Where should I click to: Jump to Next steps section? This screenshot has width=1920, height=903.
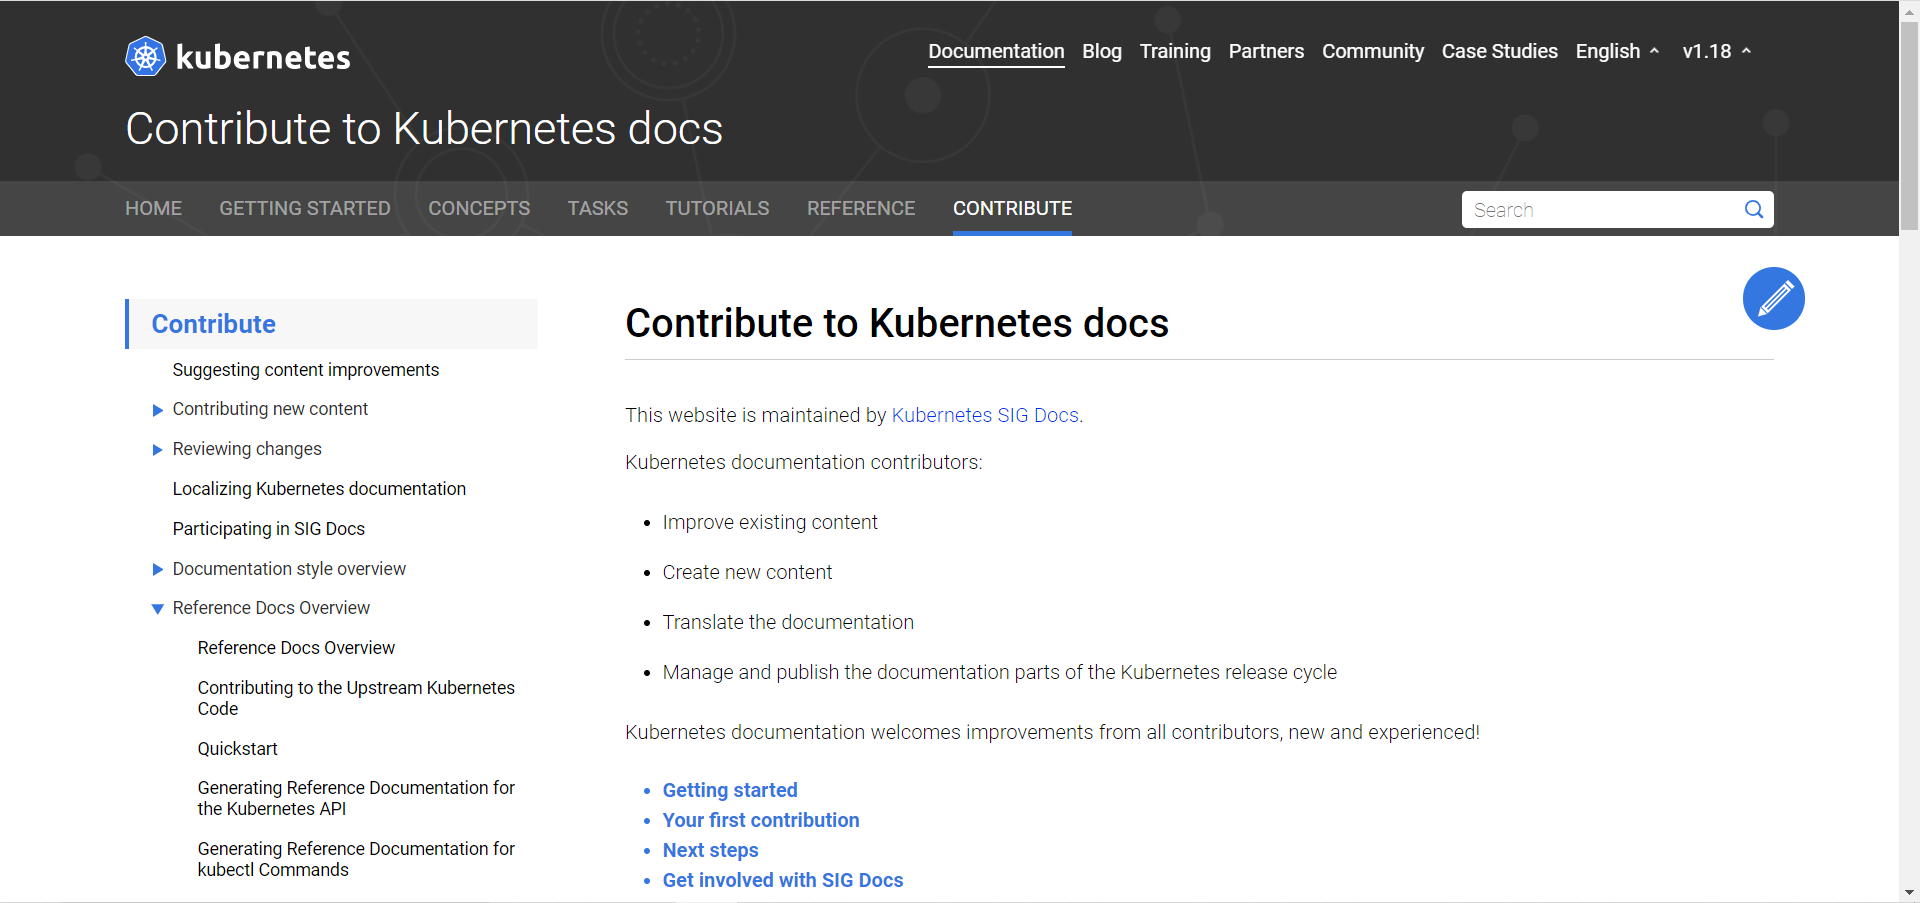pos(710,850)
